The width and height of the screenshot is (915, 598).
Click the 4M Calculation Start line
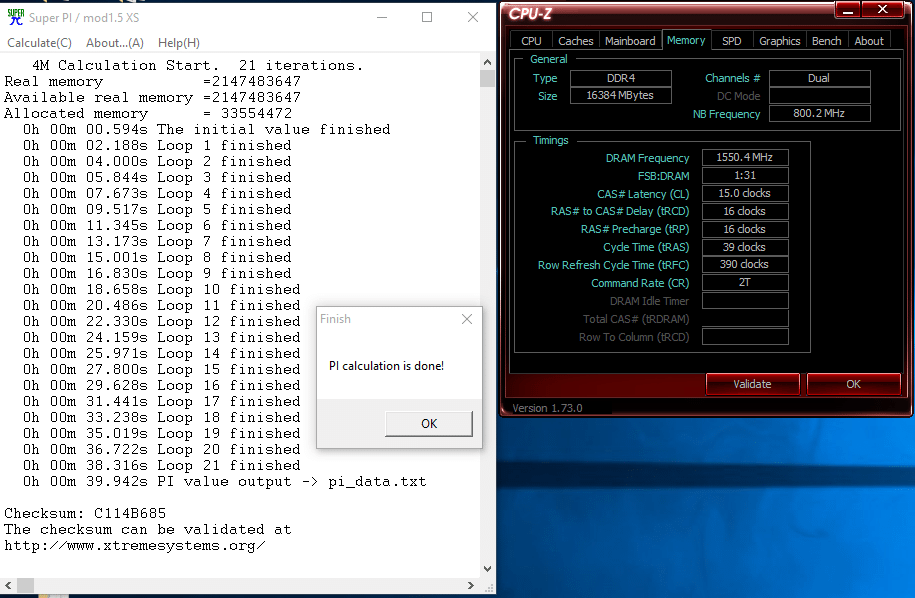click(x=197, y=65)
